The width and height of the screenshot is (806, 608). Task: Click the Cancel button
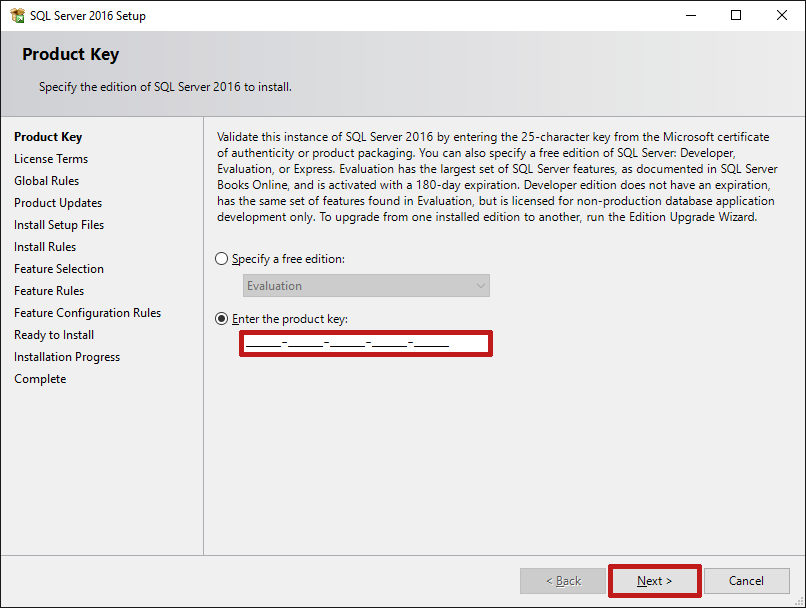tap(746, 581)
